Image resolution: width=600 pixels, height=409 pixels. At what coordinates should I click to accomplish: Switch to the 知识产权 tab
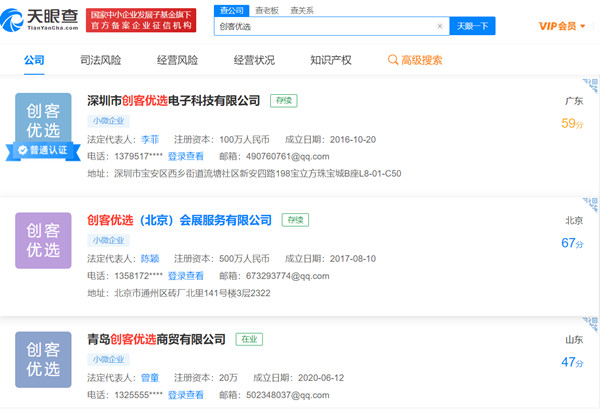331,60
